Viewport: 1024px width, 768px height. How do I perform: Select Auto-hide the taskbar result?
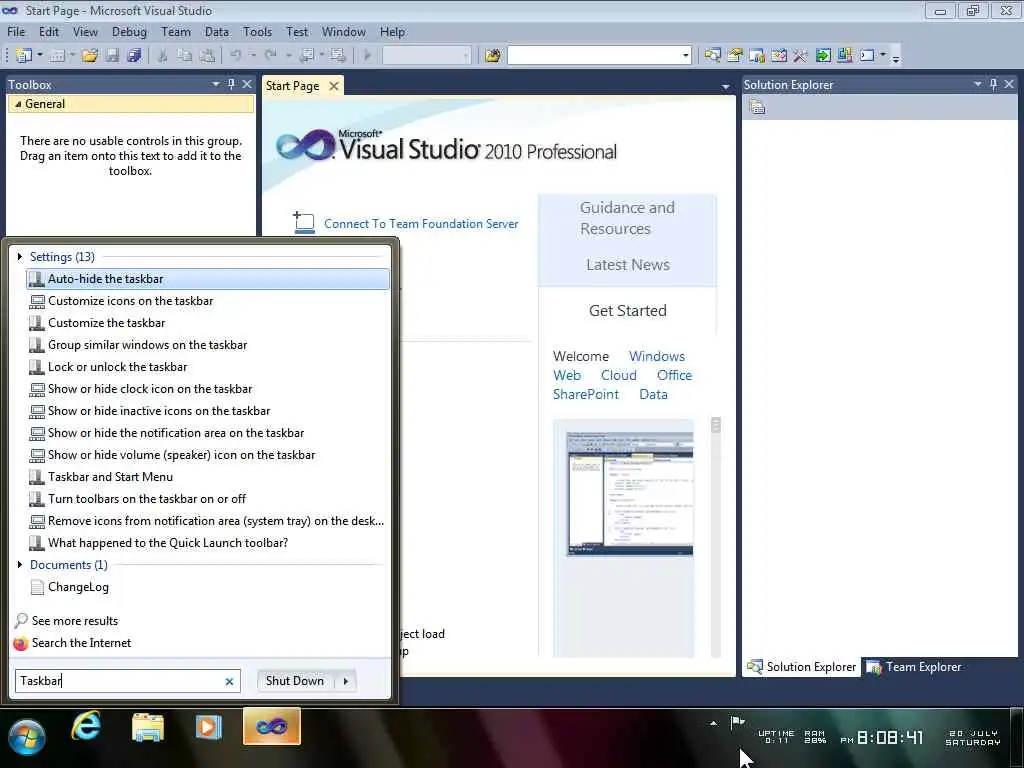(x=208, y=279)
